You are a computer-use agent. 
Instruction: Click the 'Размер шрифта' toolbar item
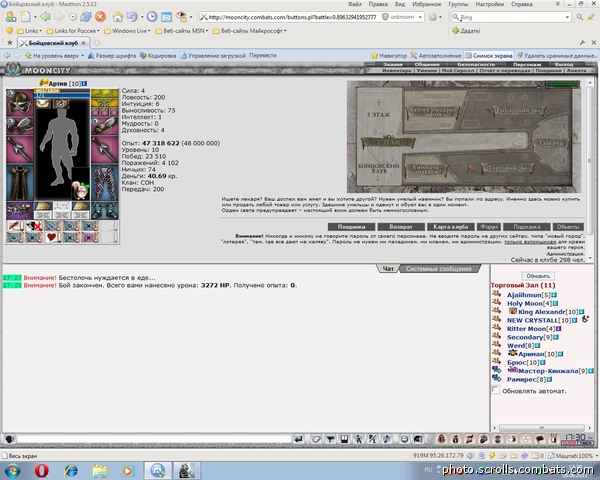click(x=111, y=56)
